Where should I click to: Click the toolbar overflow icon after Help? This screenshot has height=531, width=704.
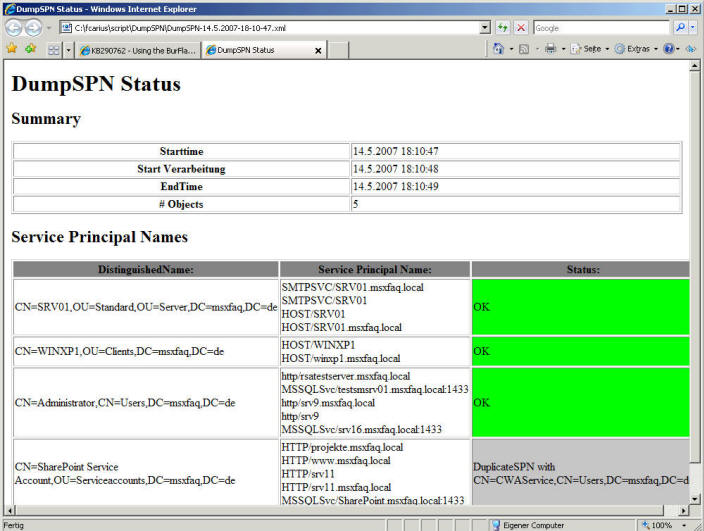[x=691, y=48]
